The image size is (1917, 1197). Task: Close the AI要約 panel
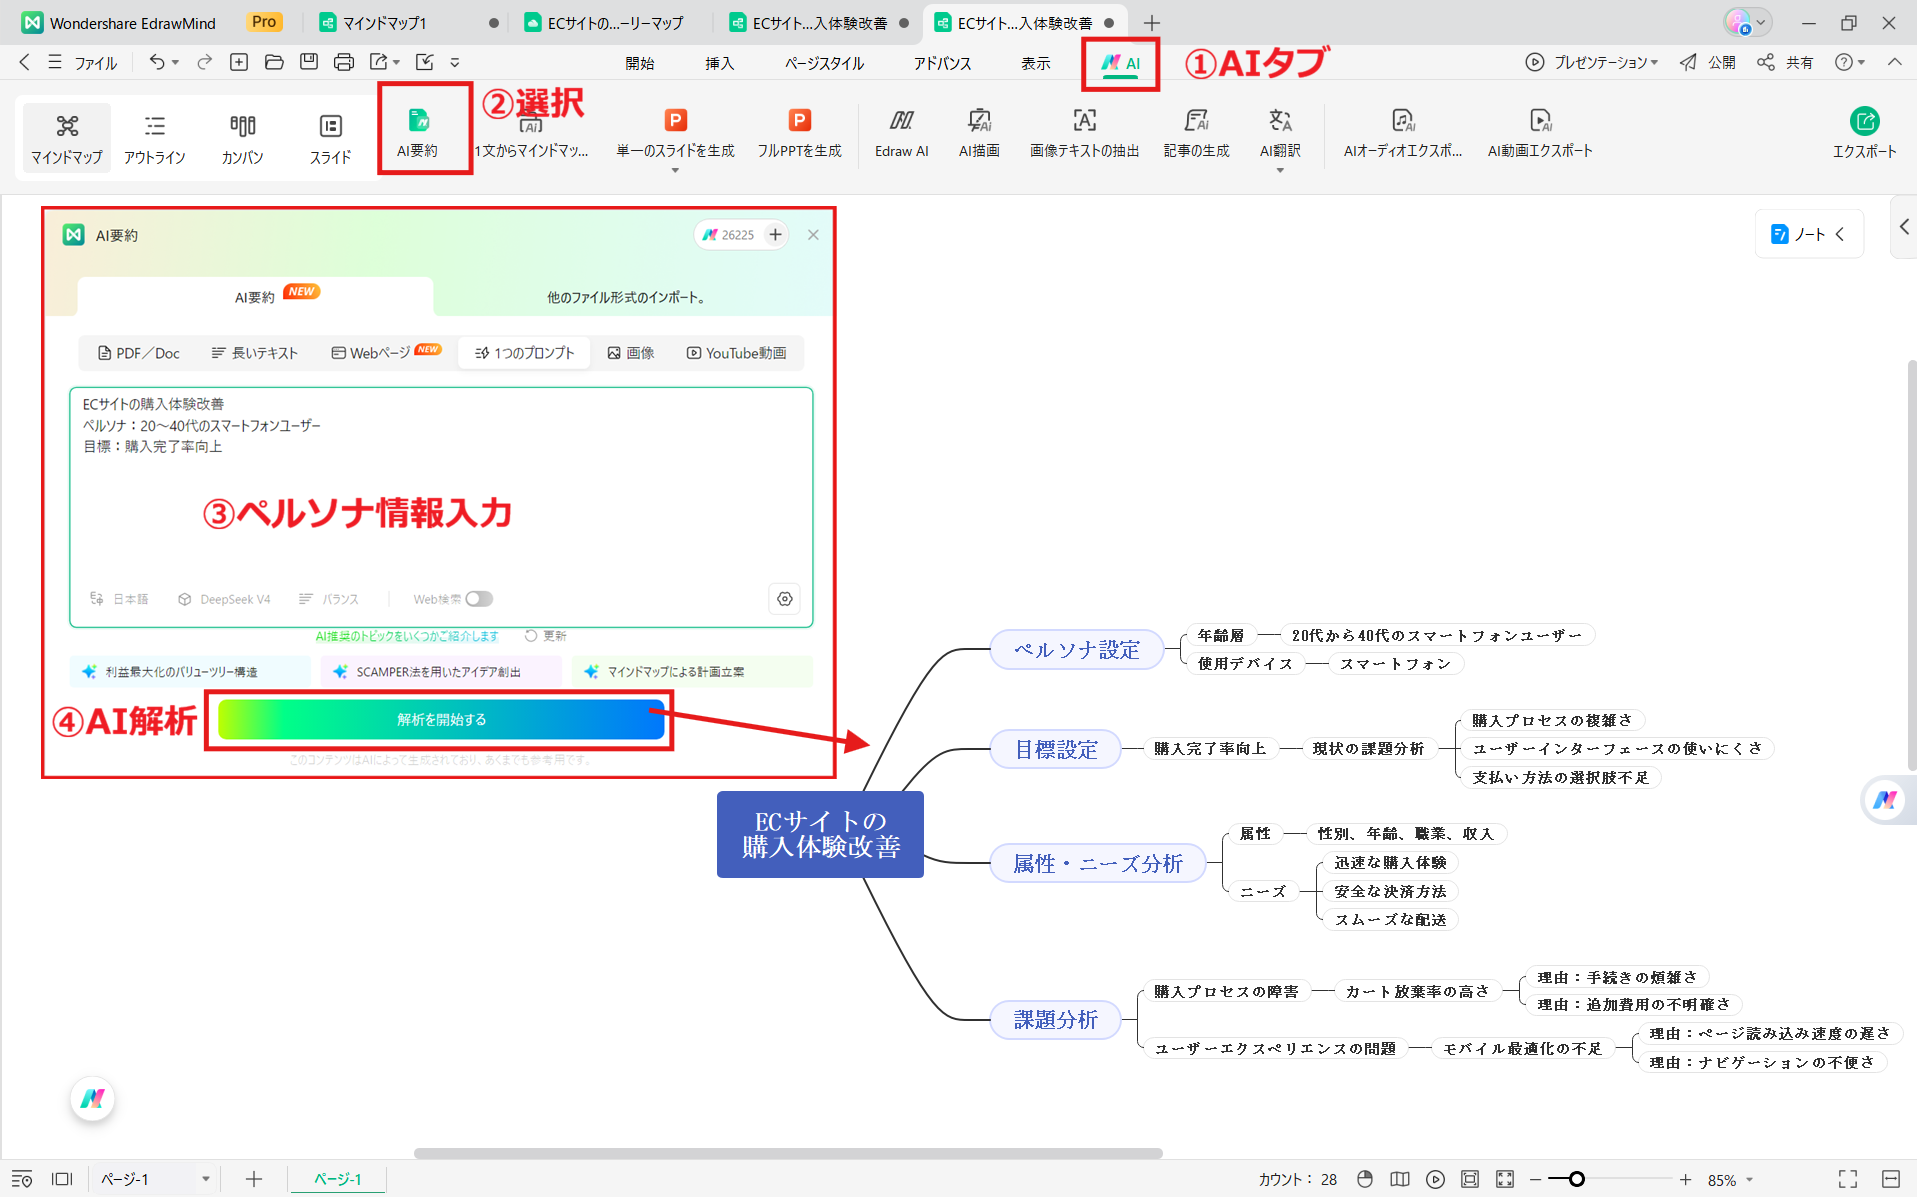pos(813,235)
